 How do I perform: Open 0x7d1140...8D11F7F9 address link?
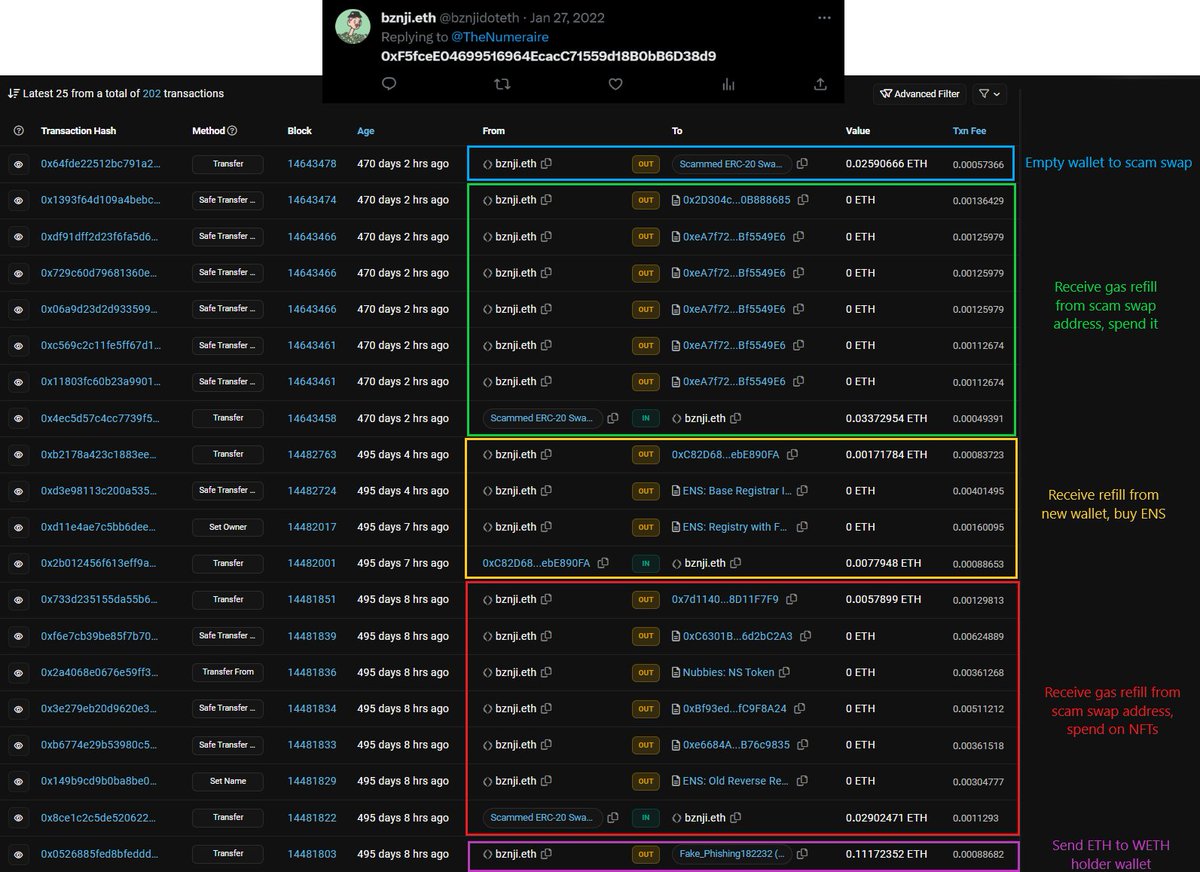point(725,599)
